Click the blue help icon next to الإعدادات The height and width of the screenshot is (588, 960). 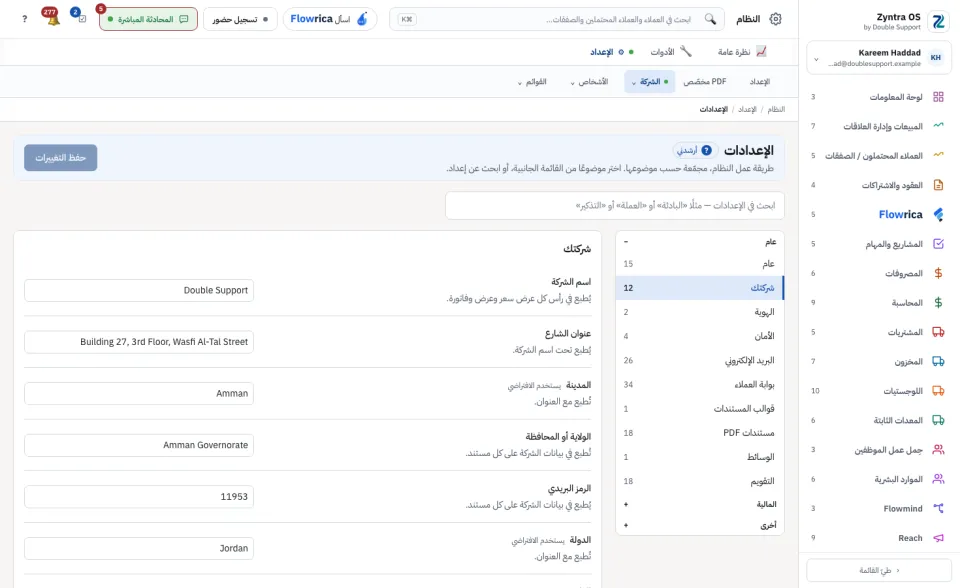point(707,150)
